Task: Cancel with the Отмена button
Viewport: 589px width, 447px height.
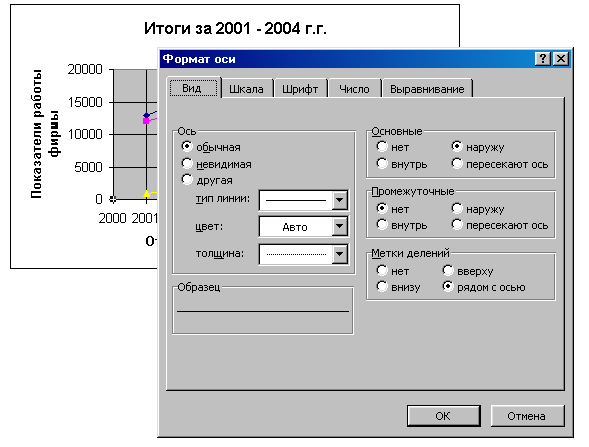Action: (527, 416)
